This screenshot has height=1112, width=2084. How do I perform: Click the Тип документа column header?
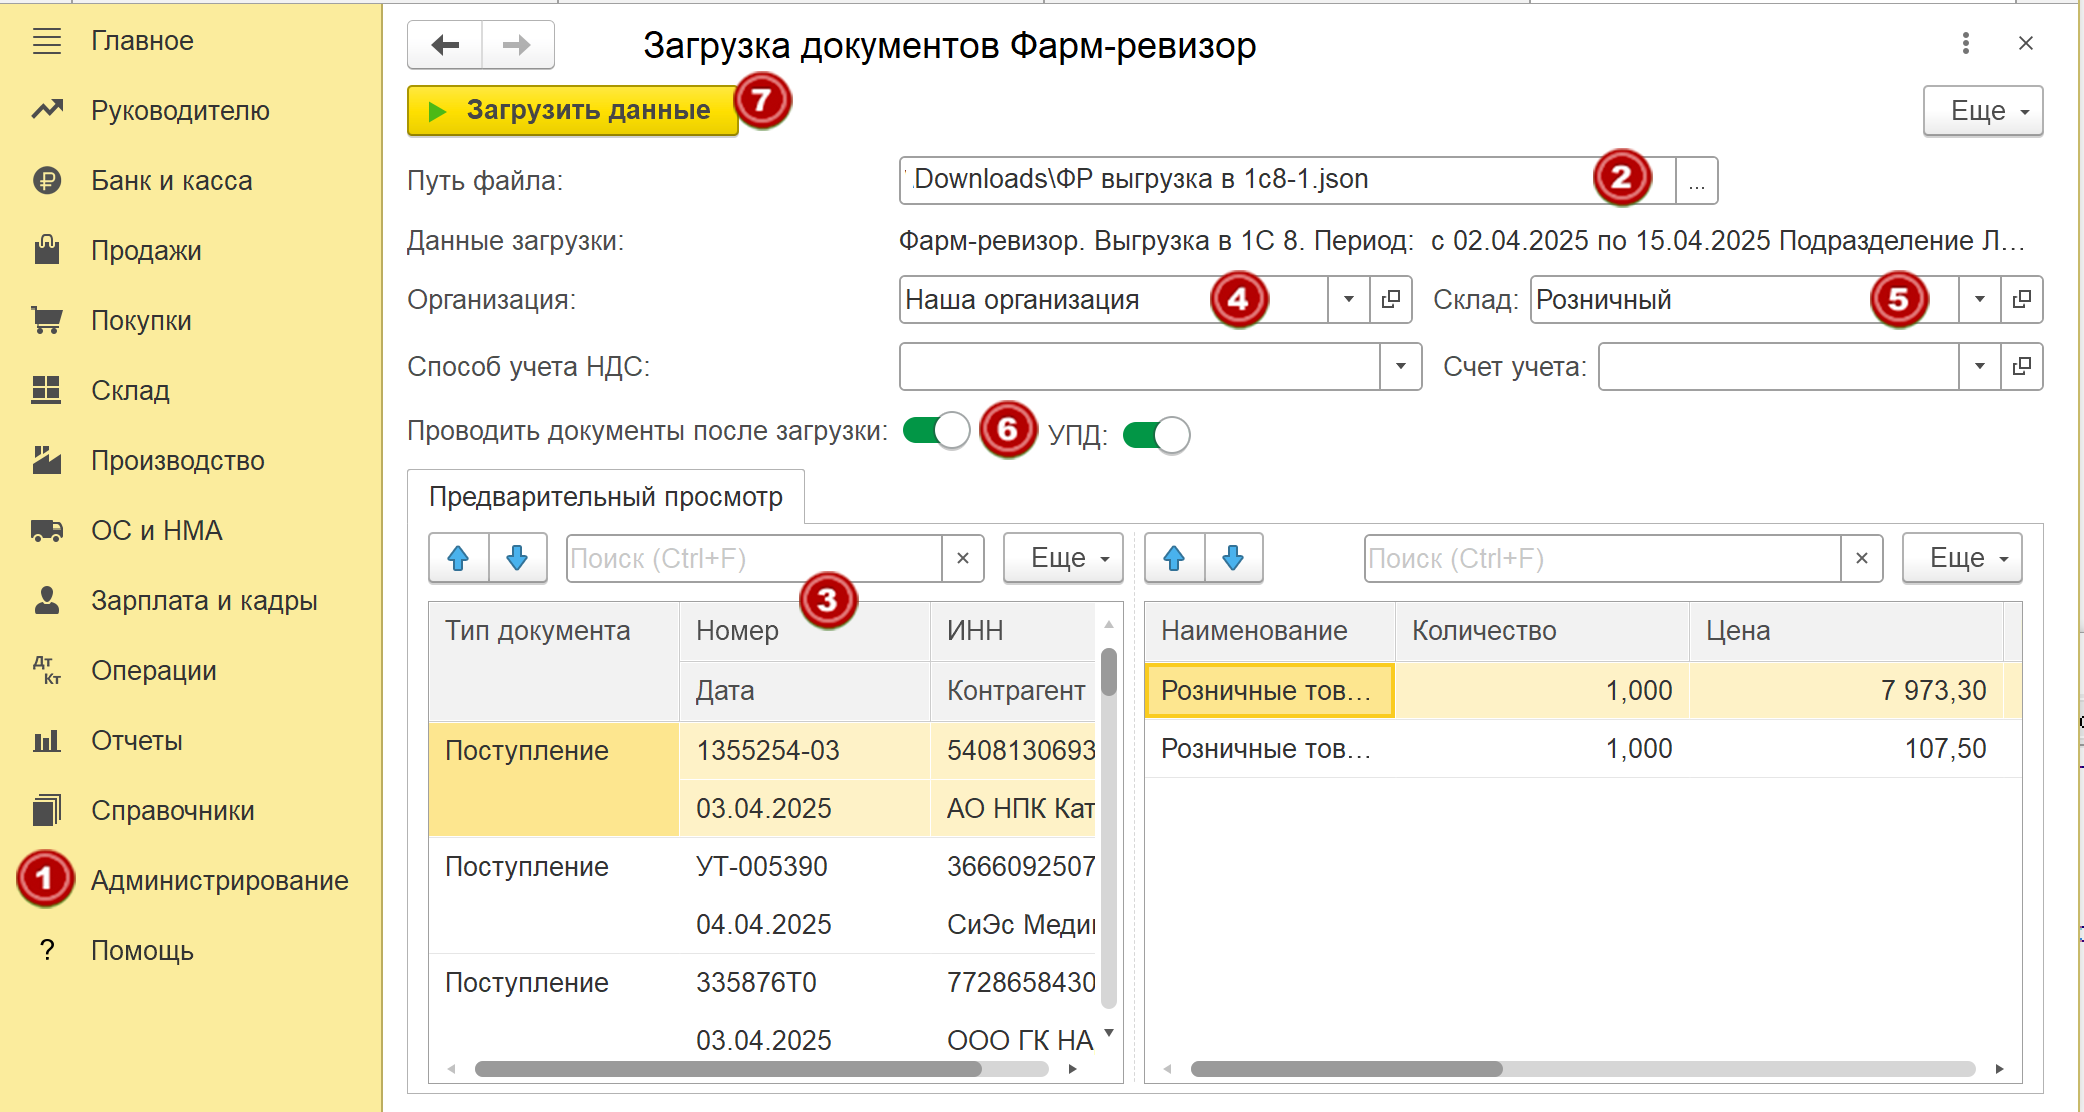tap(554, 661)
